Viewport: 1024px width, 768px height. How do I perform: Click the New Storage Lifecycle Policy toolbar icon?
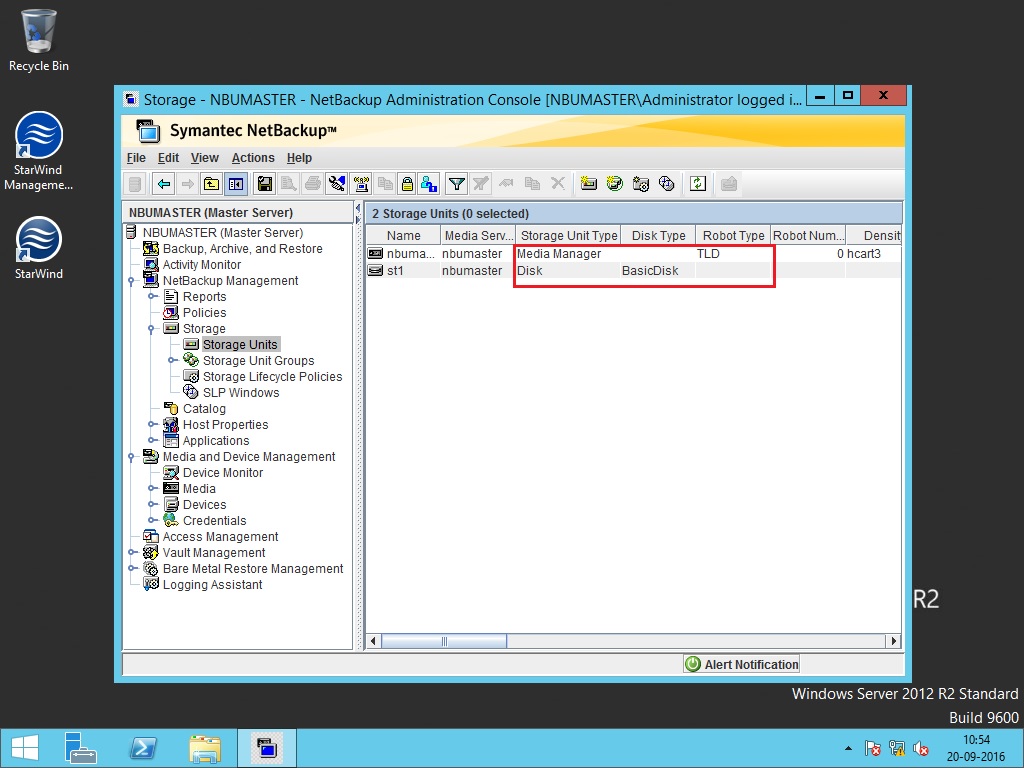641,184
